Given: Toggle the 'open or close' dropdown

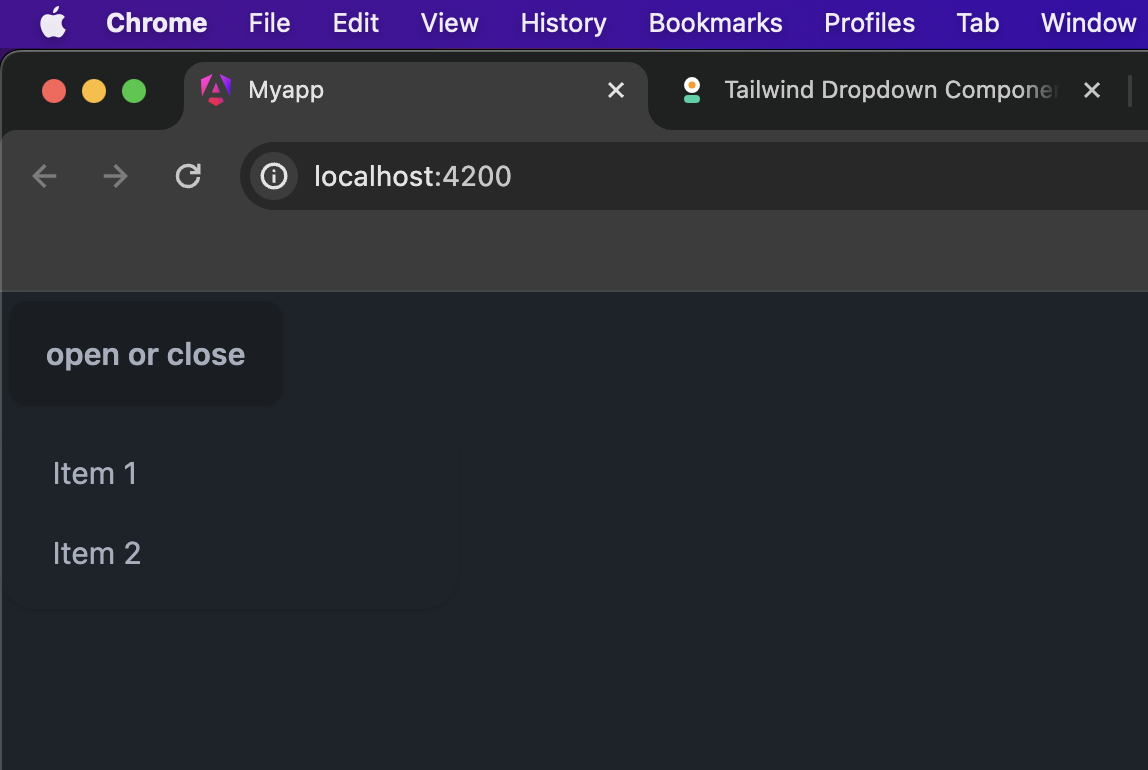Looking at the screenshot, I should click(146, 354).
